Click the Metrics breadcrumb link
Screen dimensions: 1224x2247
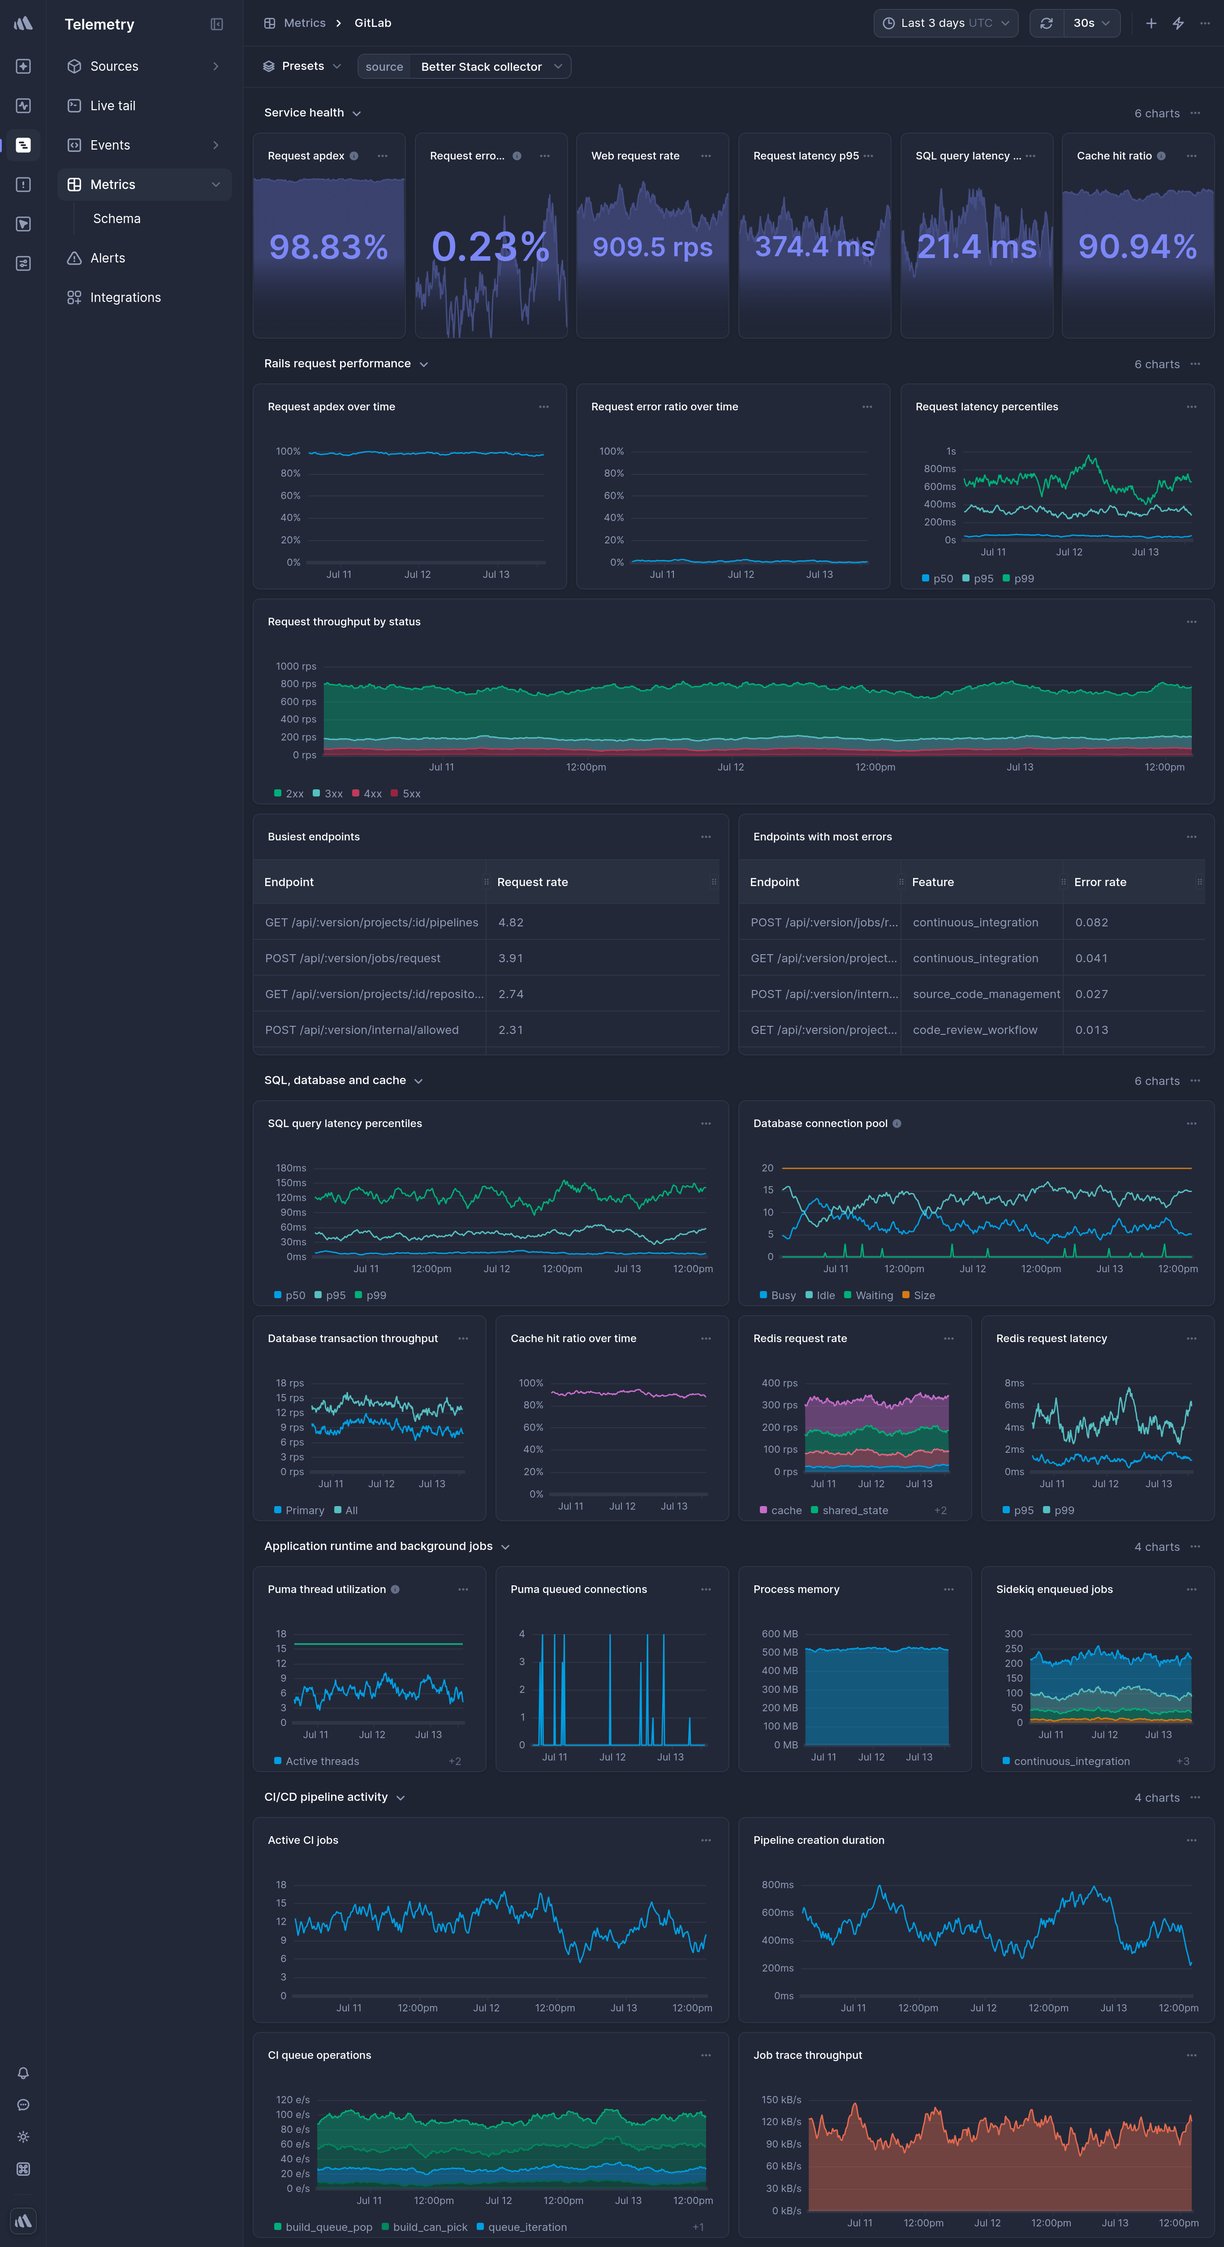point(304,23)
